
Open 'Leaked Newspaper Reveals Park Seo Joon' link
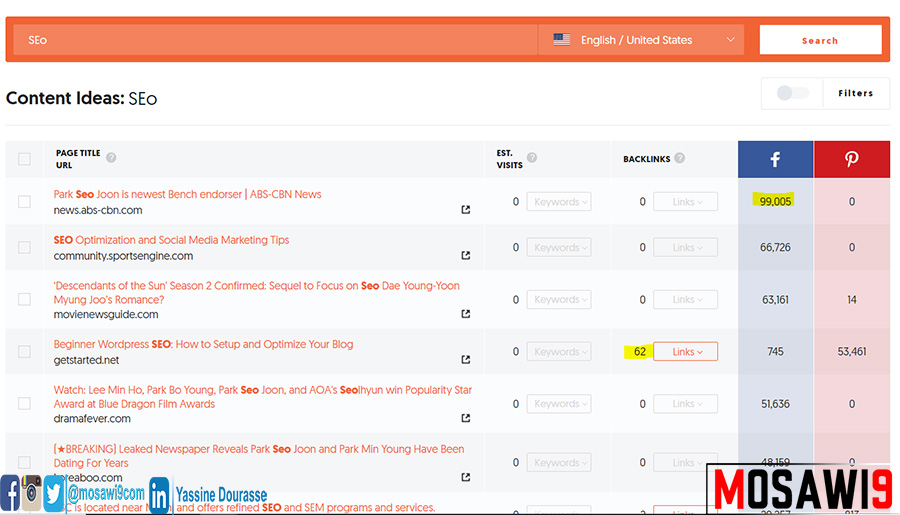[259, 455]
